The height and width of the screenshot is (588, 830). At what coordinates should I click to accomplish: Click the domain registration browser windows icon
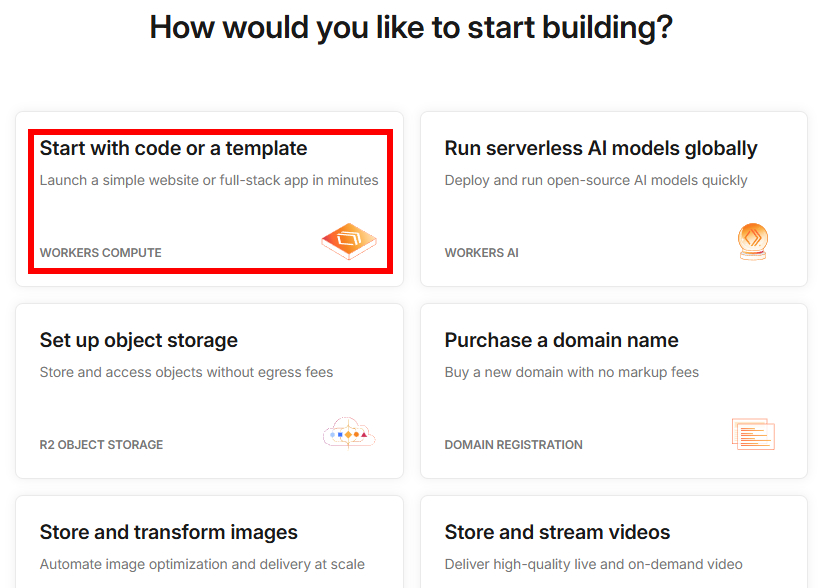click(x=753, y=433)
